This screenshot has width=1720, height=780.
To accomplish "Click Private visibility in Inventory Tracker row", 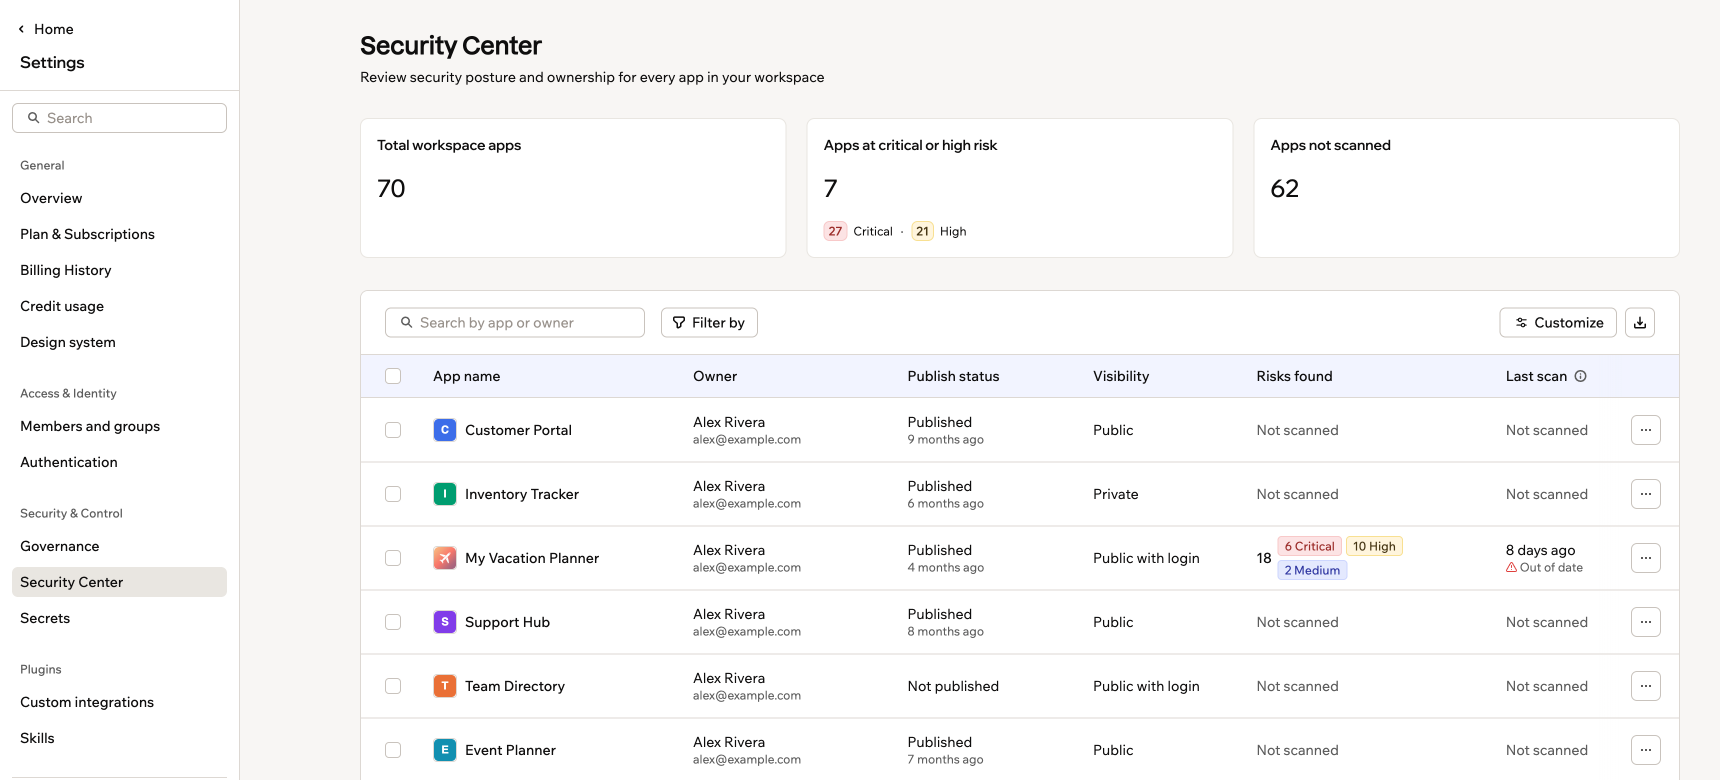I will pyautogui.click(x=1116, y=494).
